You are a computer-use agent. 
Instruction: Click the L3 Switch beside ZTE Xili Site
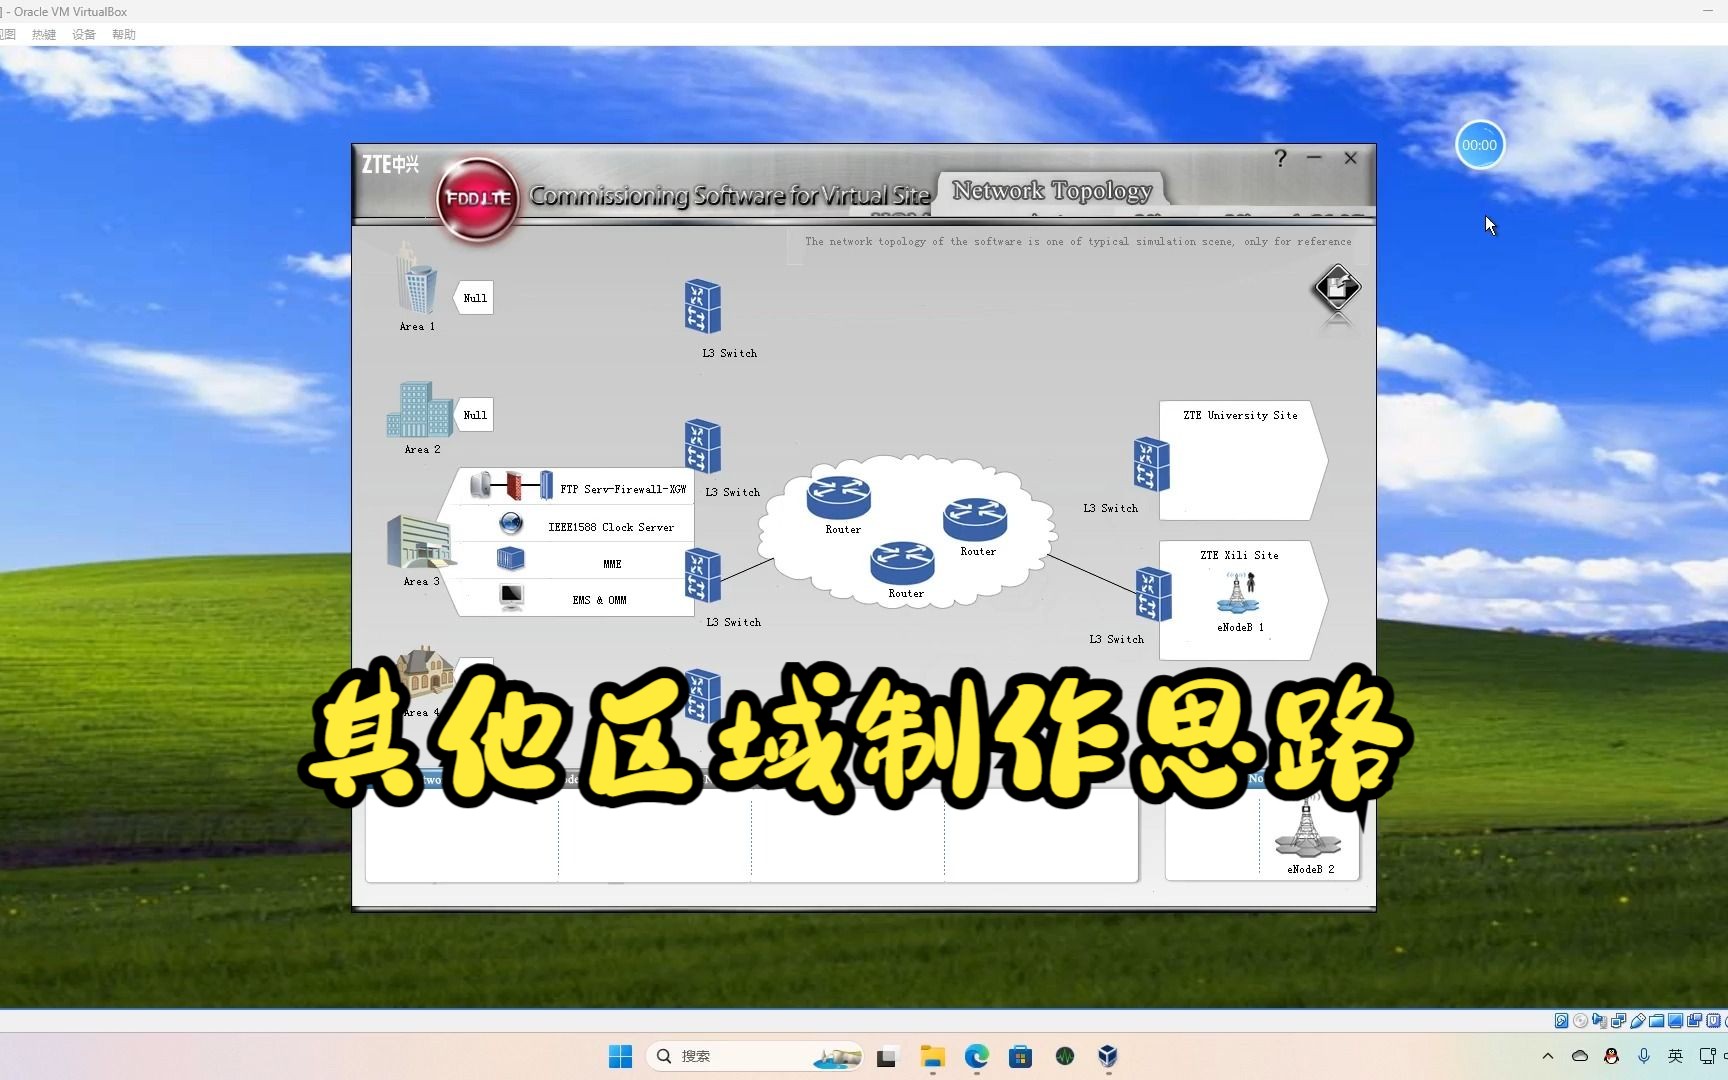pos(1153,594)
